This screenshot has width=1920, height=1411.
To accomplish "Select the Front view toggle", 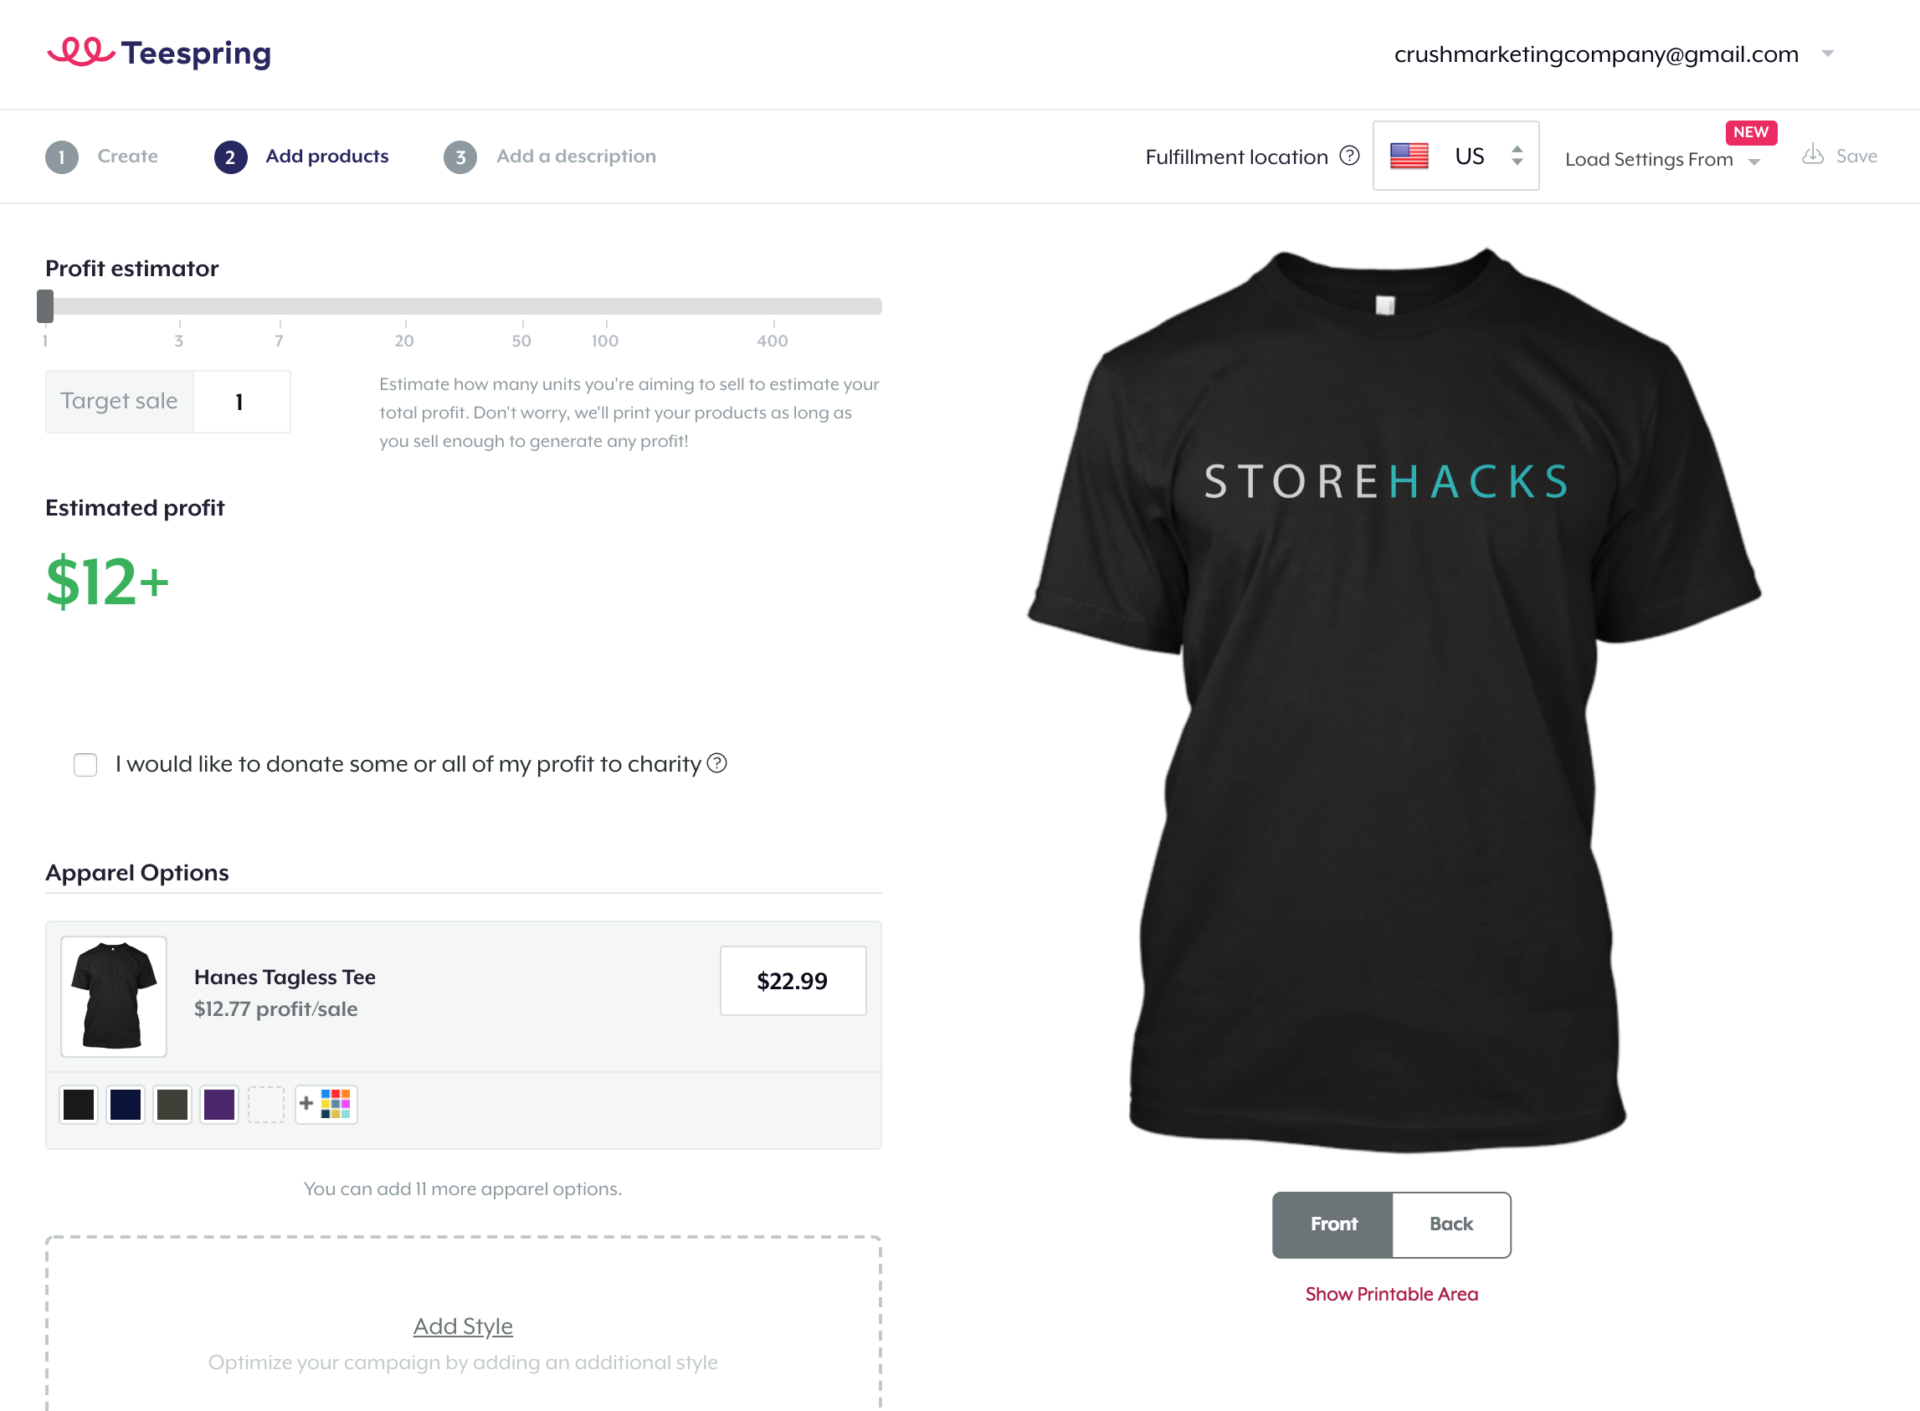I will (1333, 1224).
